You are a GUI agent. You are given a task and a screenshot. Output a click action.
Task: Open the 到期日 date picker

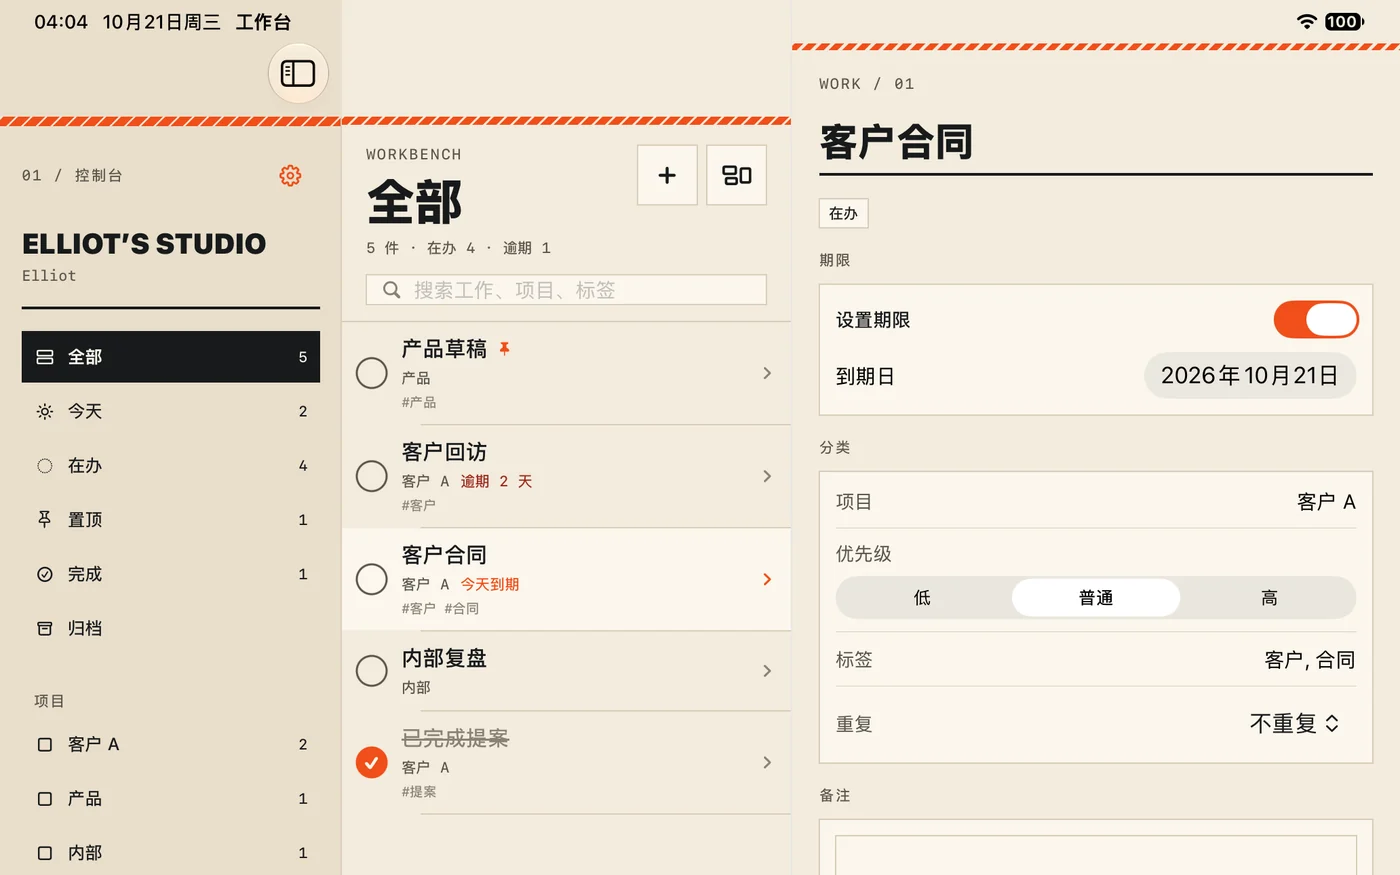click(x=1250, y=376)
